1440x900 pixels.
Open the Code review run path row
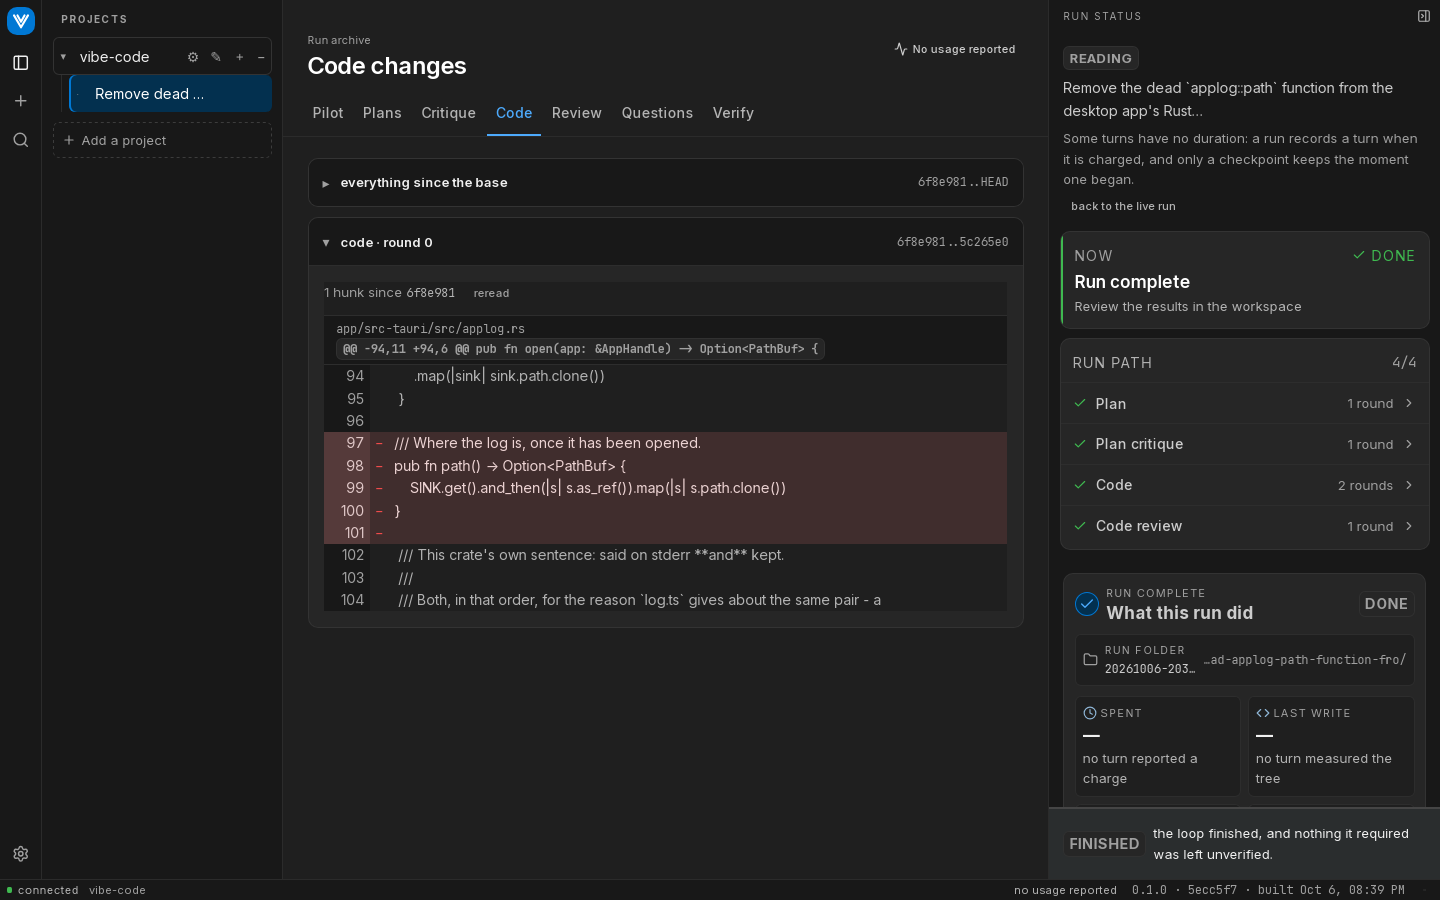click(x=1244, y=526)
